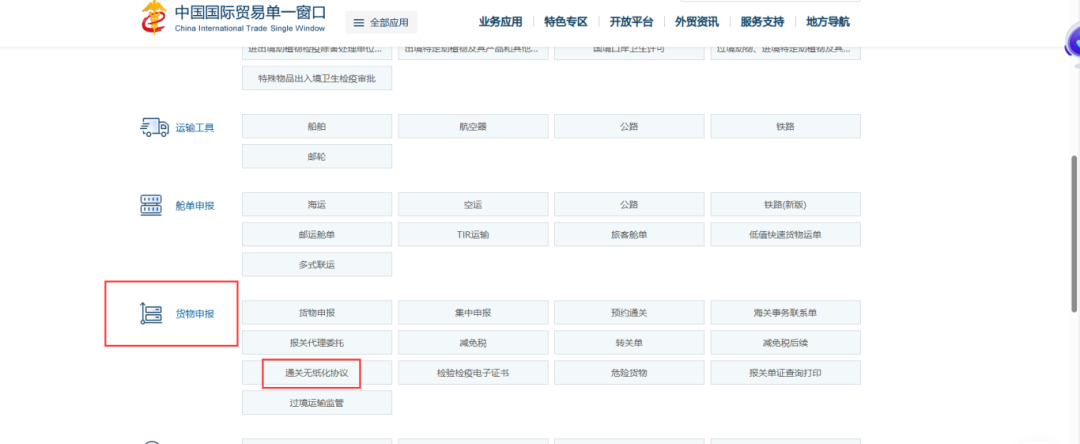Screen dimensions: 1080x444
Task: Click the 过境运输监管 link
Action: [x=316, y=403]
